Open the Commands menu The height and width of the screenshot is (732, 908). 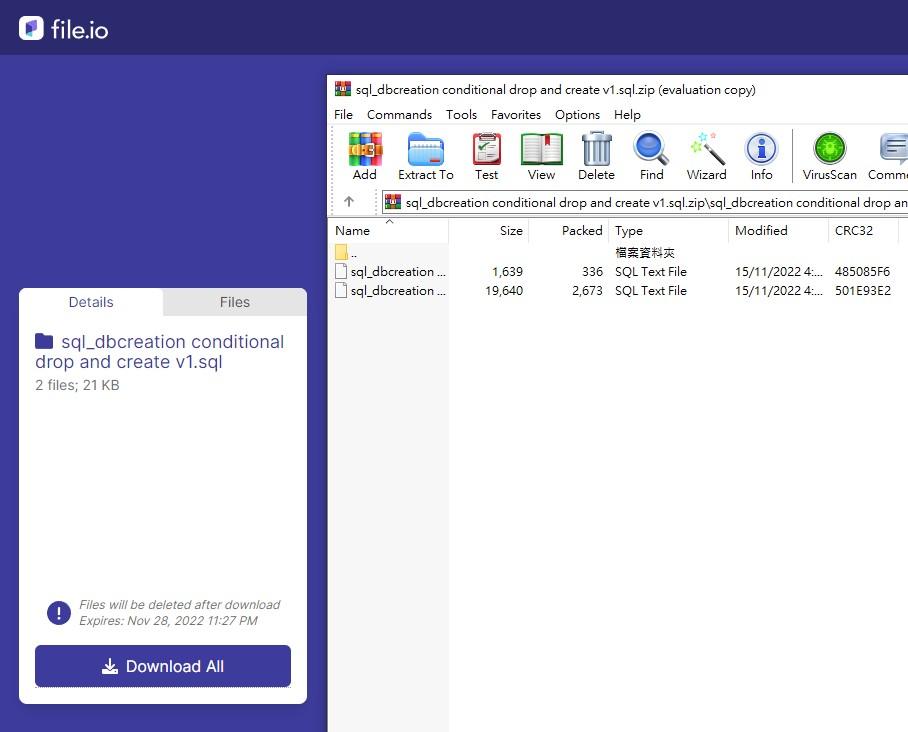tap(399, 114)
